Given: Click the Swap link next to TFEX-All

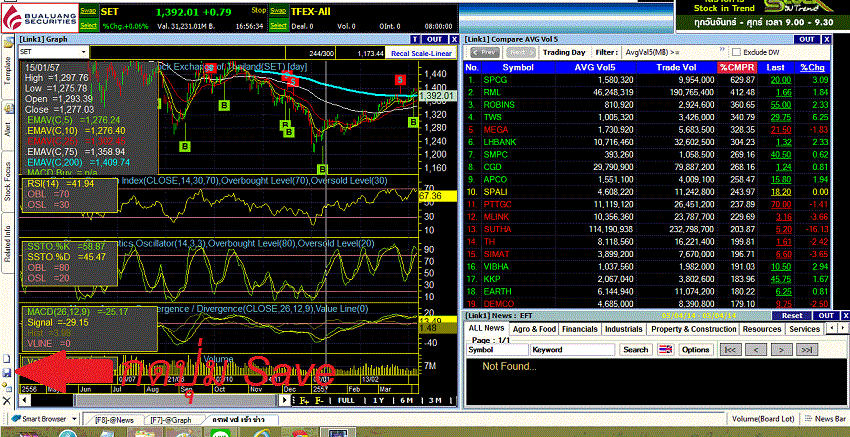Looking at the screenshot, I should coord(278,10).
